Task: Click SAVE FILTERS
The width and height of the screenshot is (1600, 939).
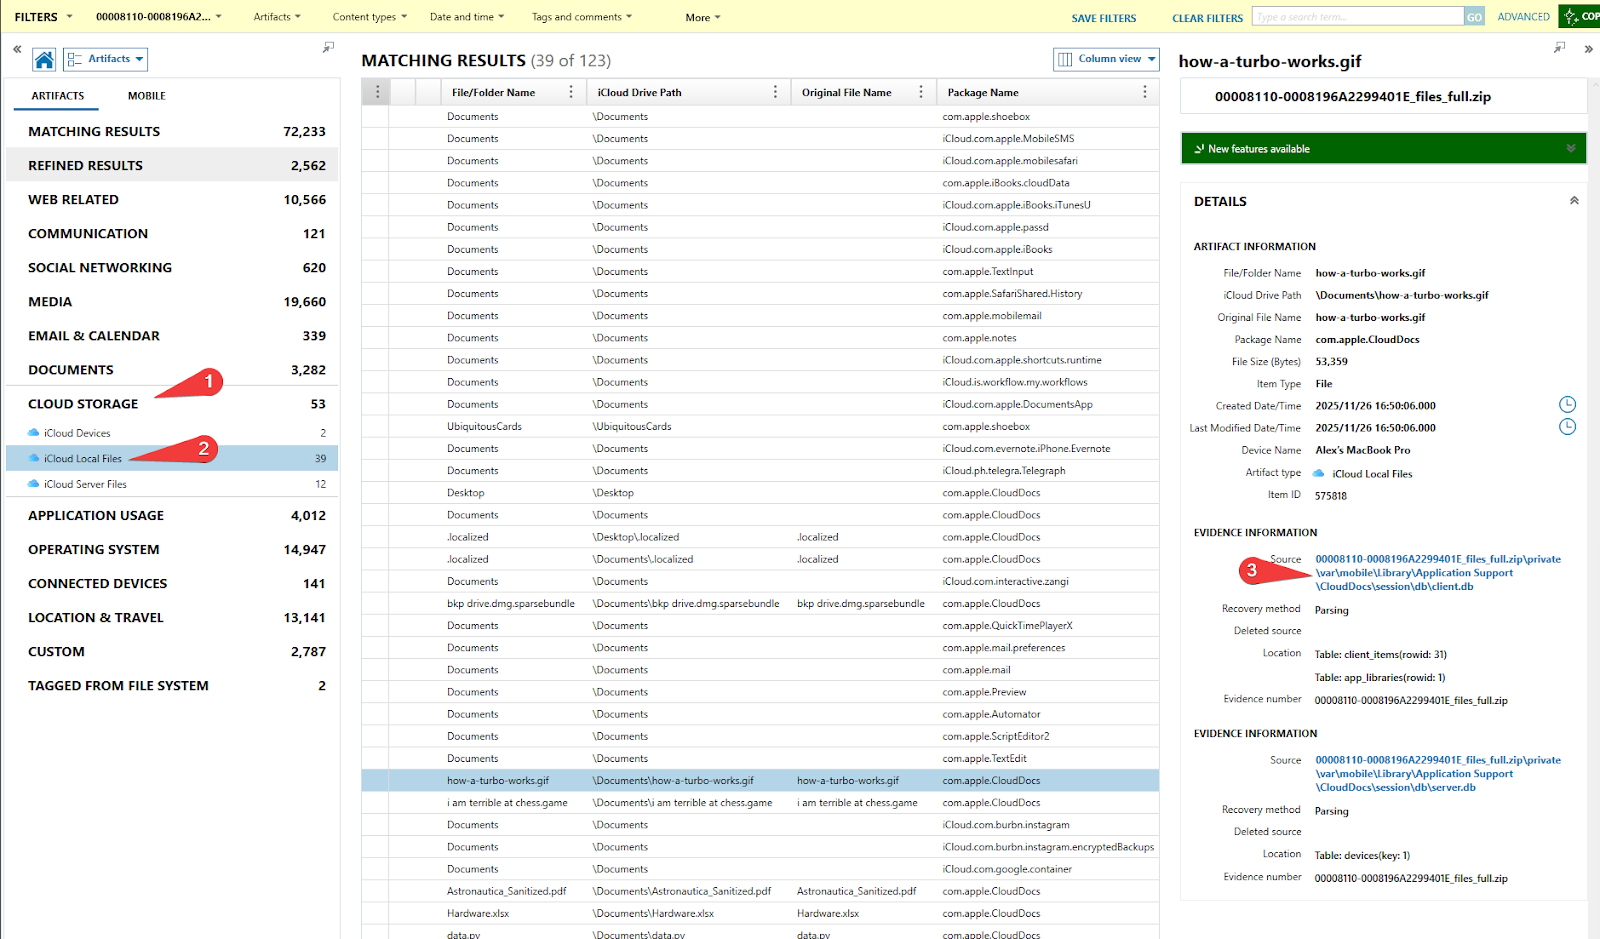Action: coord(1104,18)
